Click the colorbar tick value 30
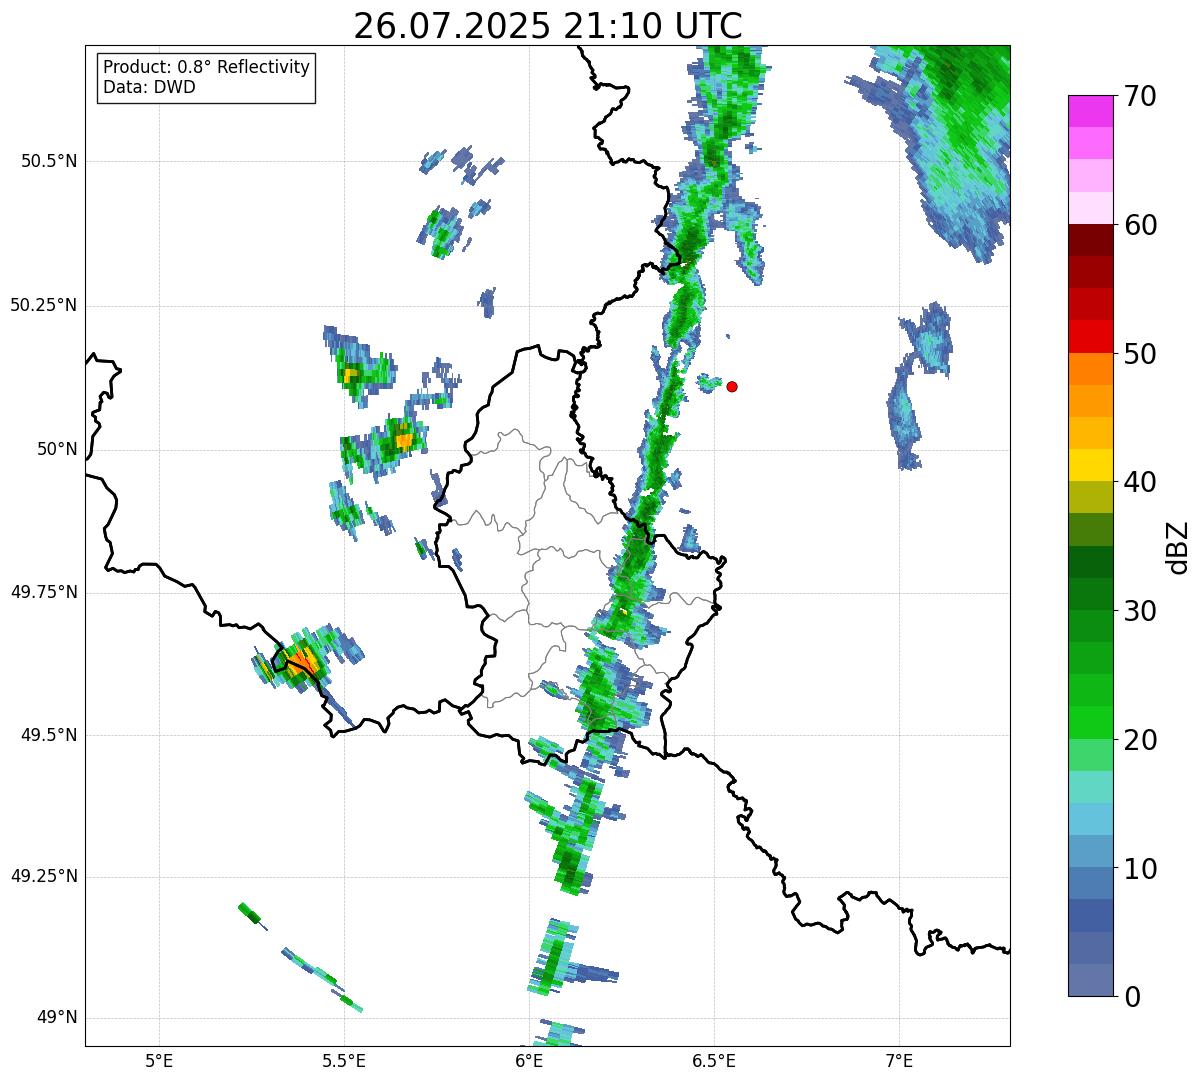The image size is (1202, 1081). [1140, 611]
